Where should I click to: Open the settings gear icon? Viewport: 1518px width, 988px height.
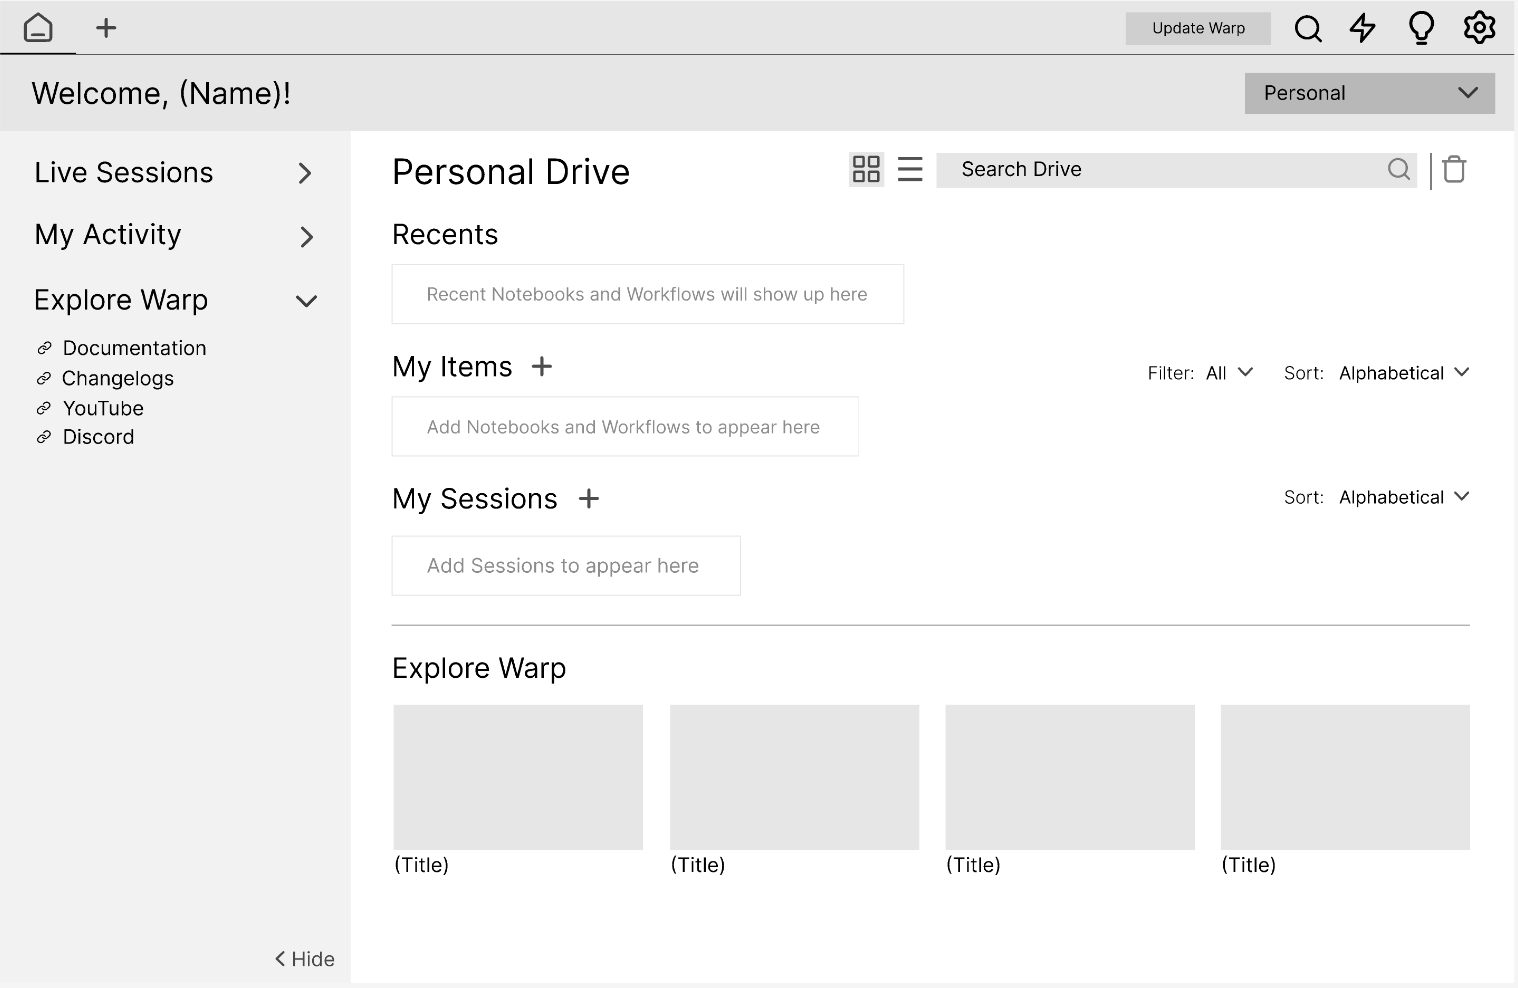click(1479, 28)
